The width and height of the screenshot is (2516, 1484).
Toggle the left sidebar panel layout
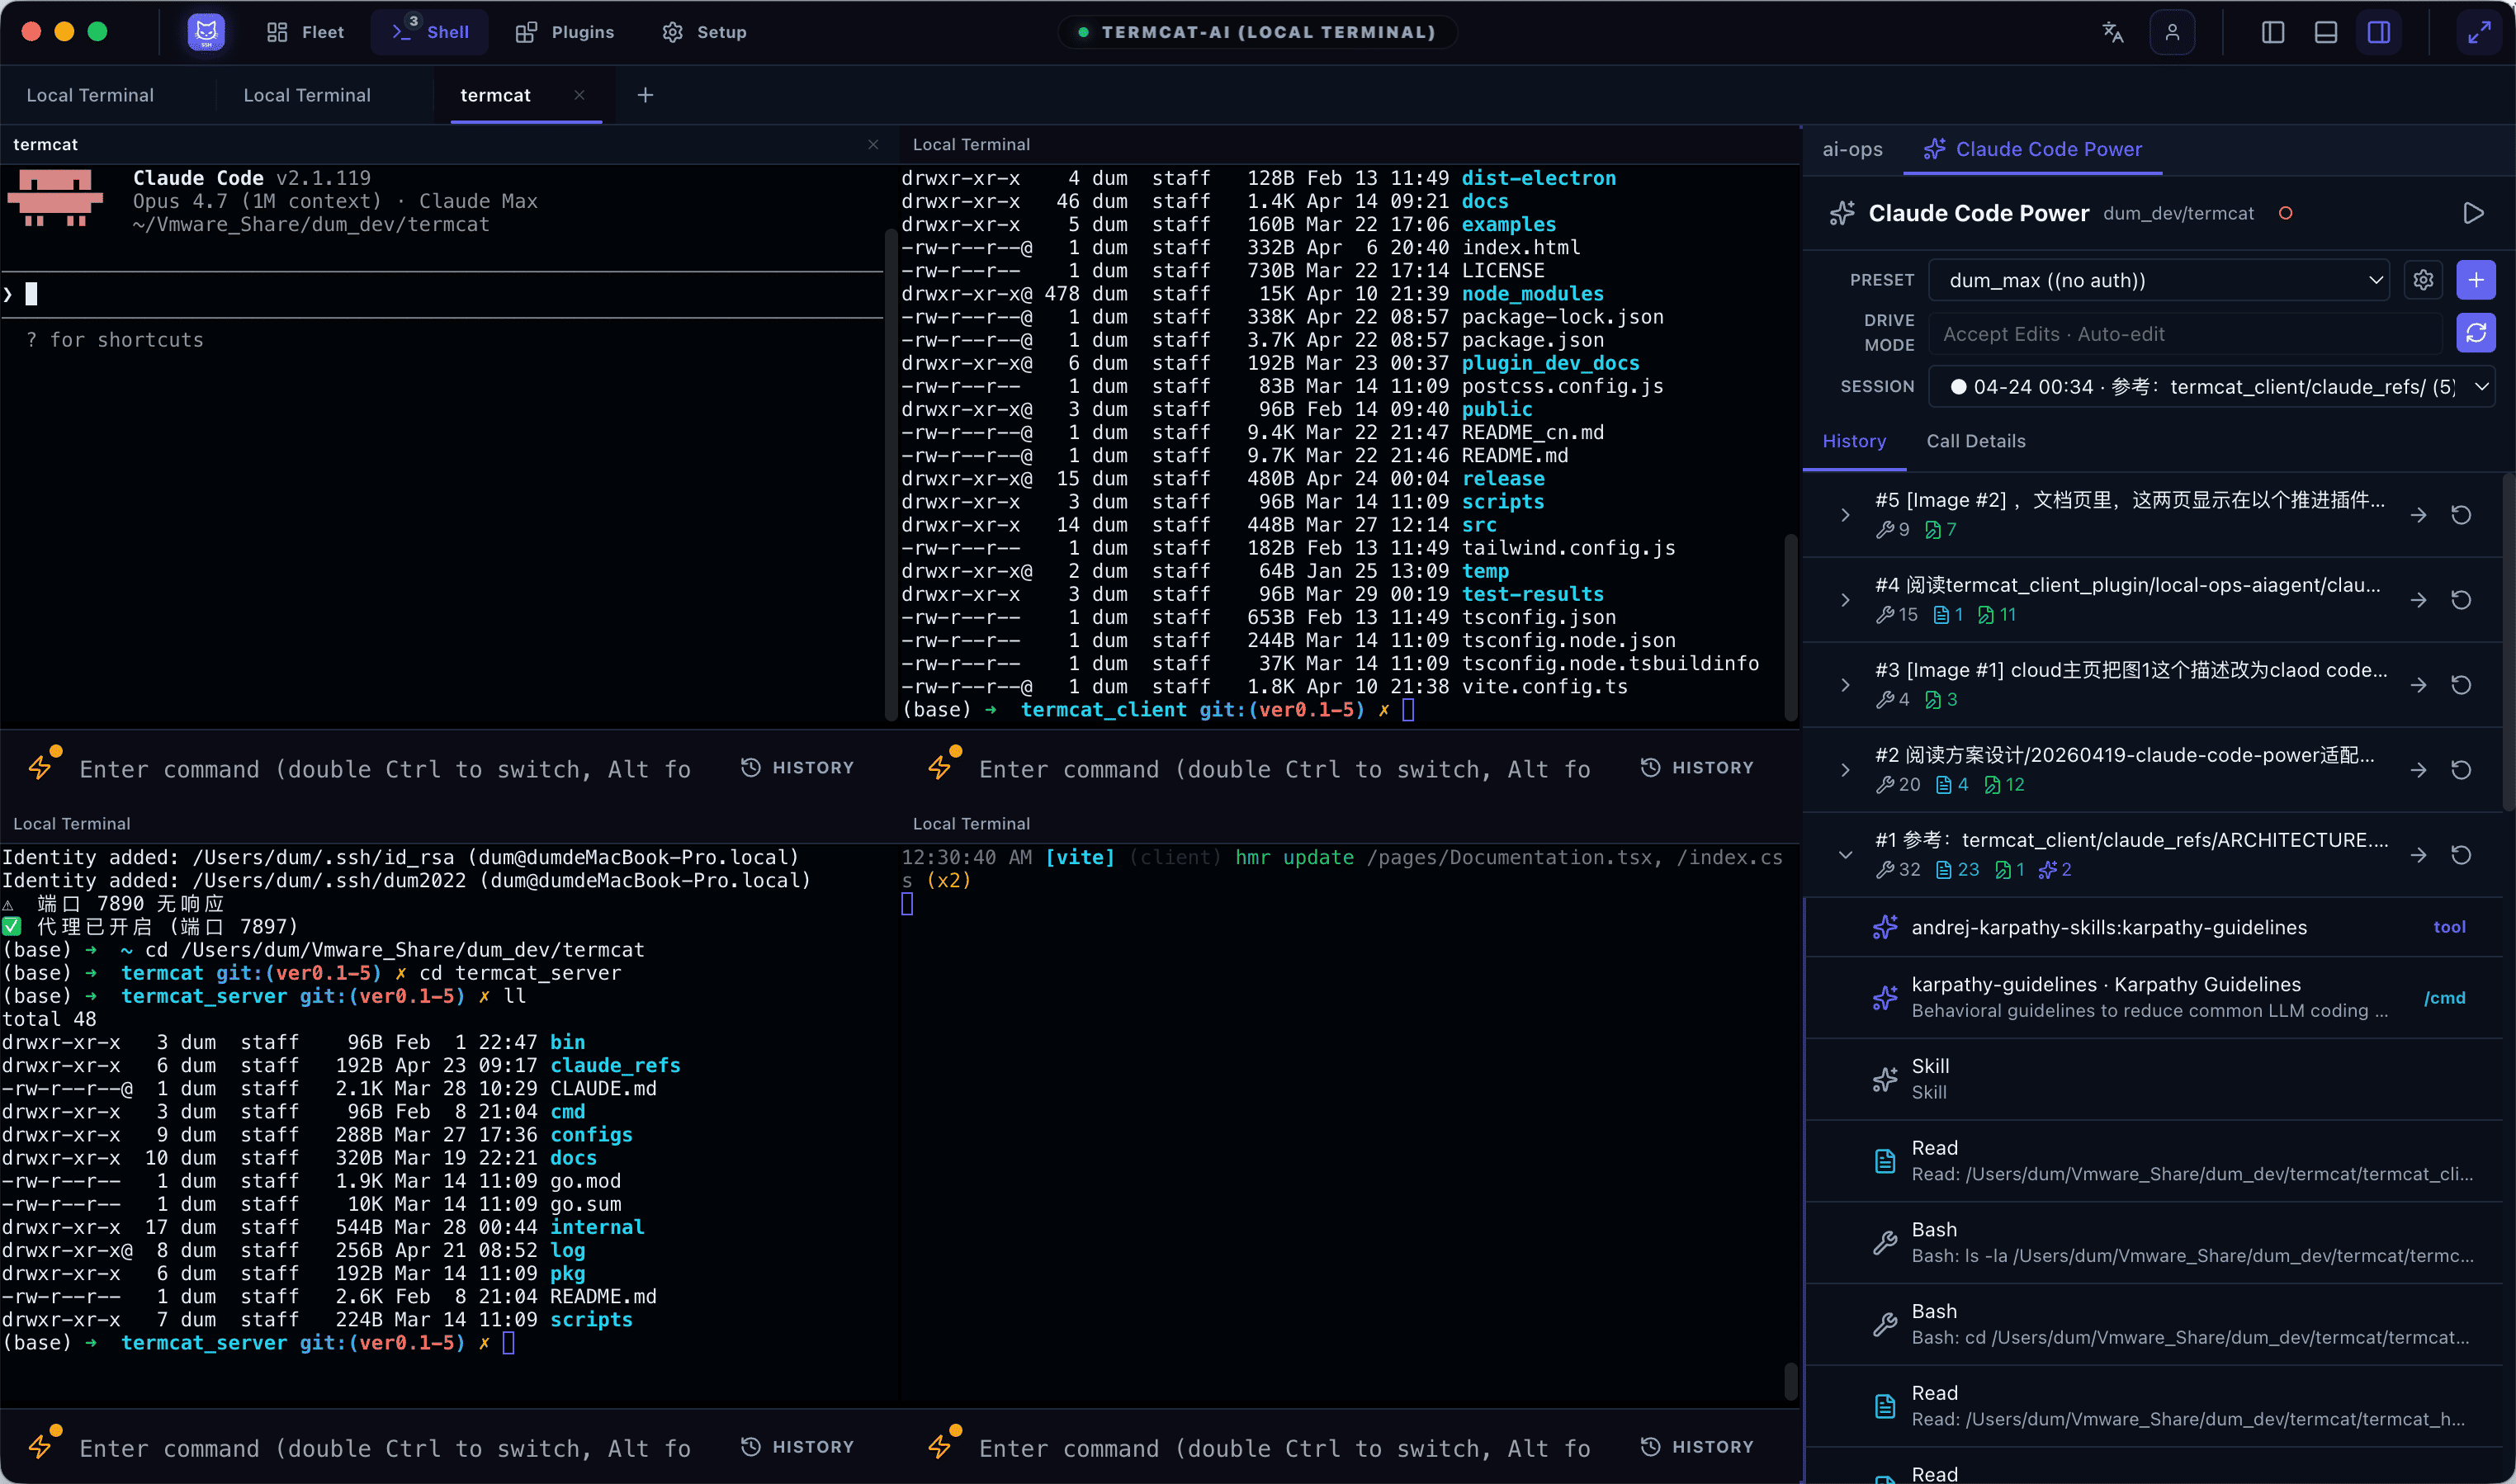click(x=2273, y=32)
